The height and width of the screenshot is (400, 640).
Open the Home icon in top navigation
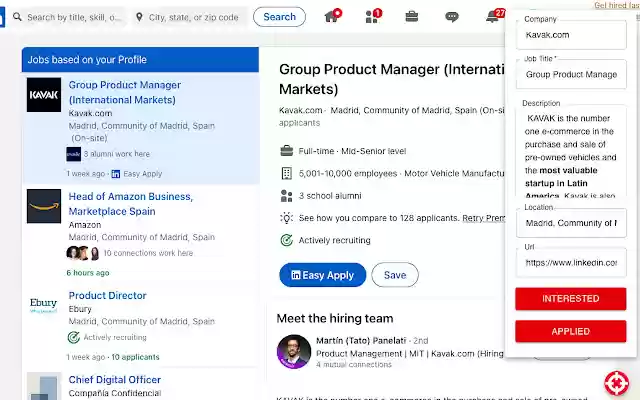(332, 16)
